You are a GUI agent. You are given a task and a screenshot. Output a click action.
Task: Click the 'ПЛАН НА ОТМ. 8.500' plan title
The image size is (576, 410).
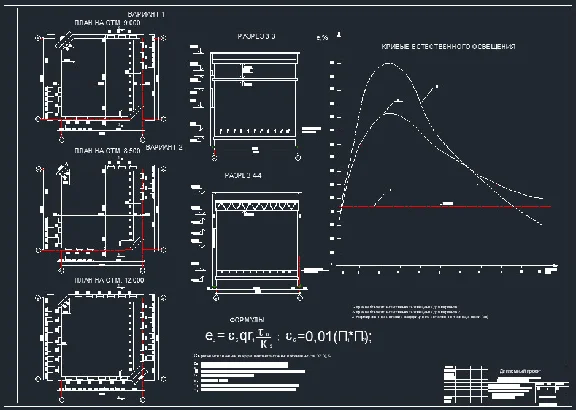coord(107,151)
